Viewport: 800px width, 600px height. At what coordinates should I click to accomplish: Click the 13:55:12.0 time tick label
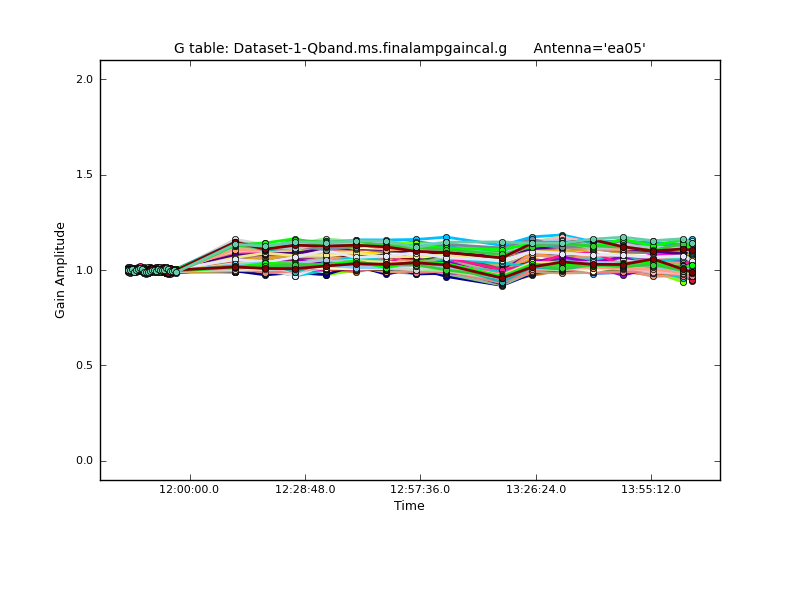651,489
